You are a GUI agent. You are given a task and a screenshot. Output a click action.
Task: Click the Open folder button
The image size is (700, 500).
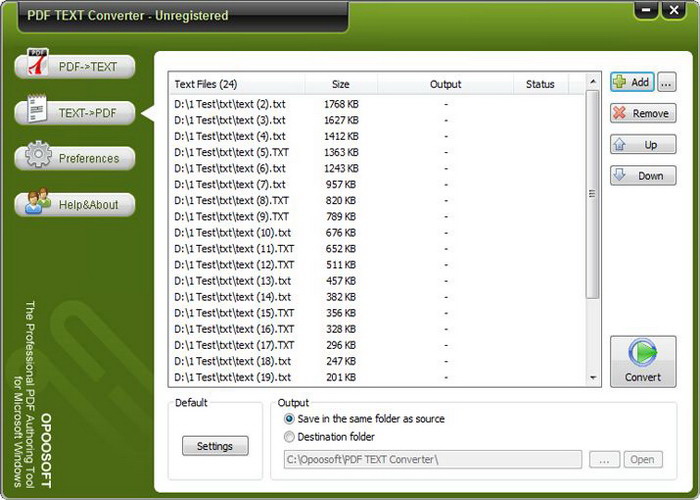coord(643,460)
